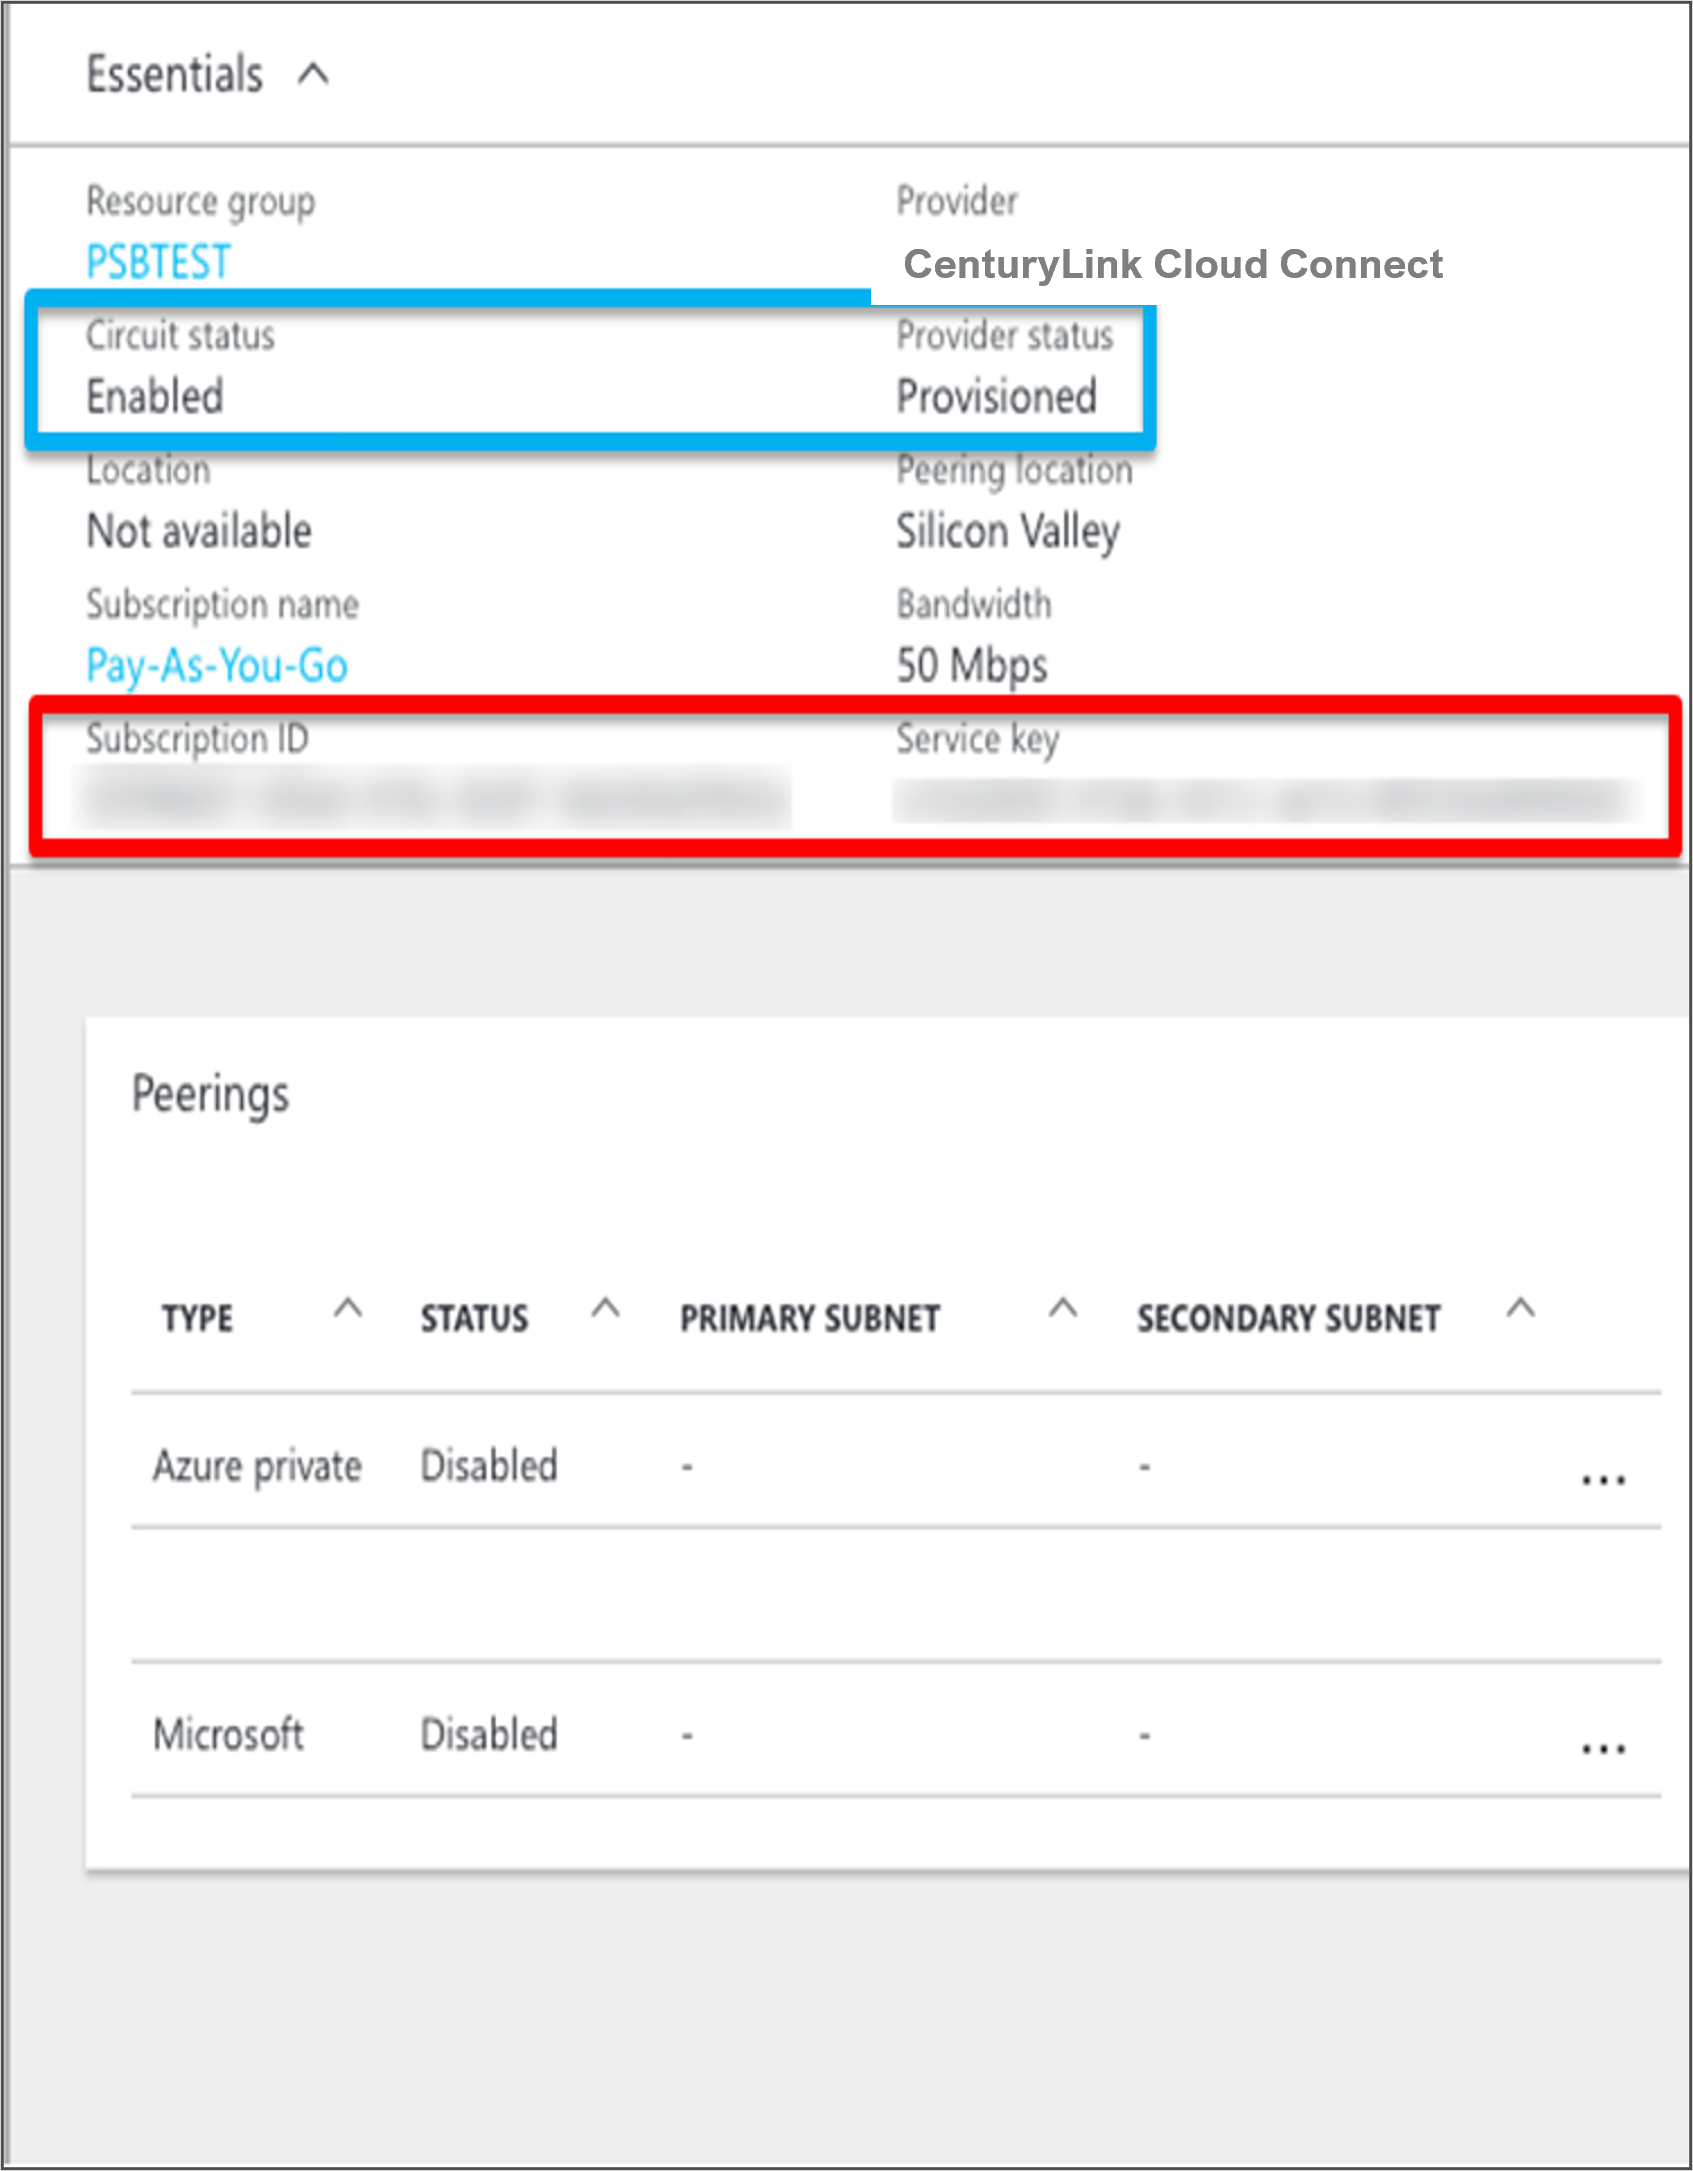Click the Provisioned provider status value
The image size is (1693, 2171).
tap(996, 397)
